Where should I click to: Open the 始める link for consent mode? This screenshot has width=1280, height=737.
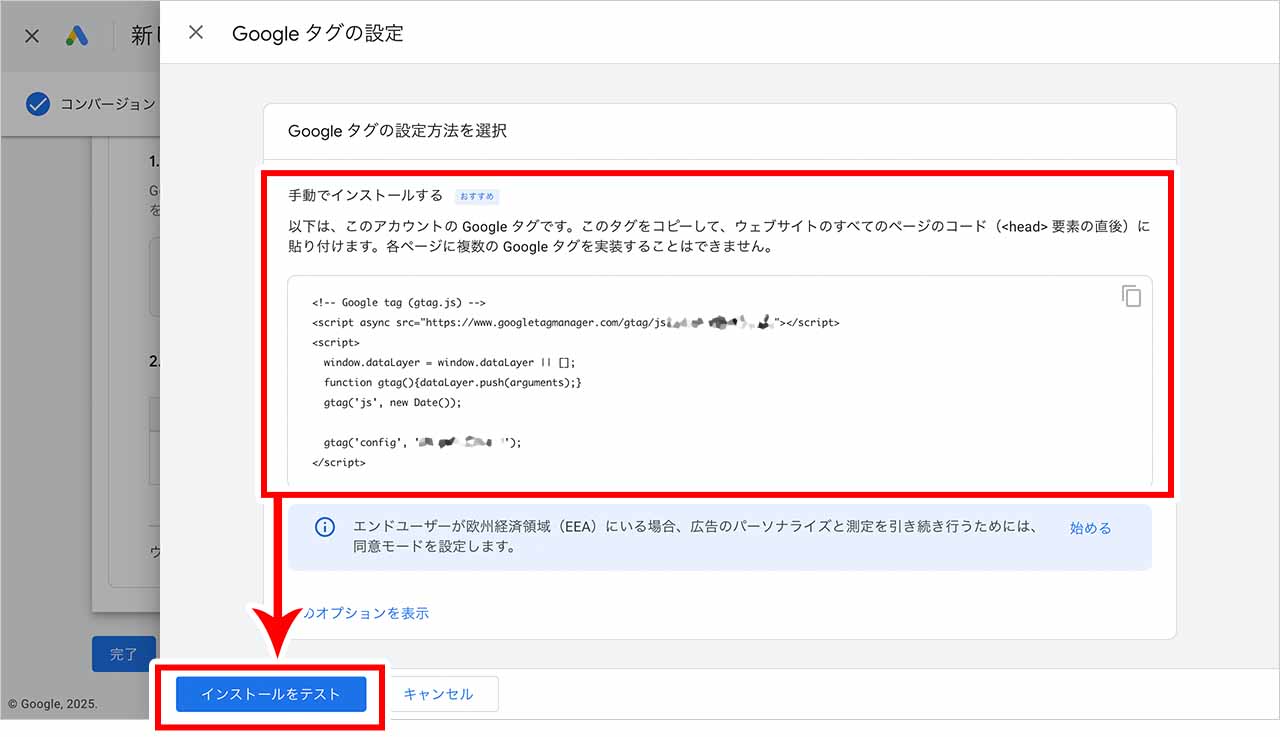(x=1090, y=528)
